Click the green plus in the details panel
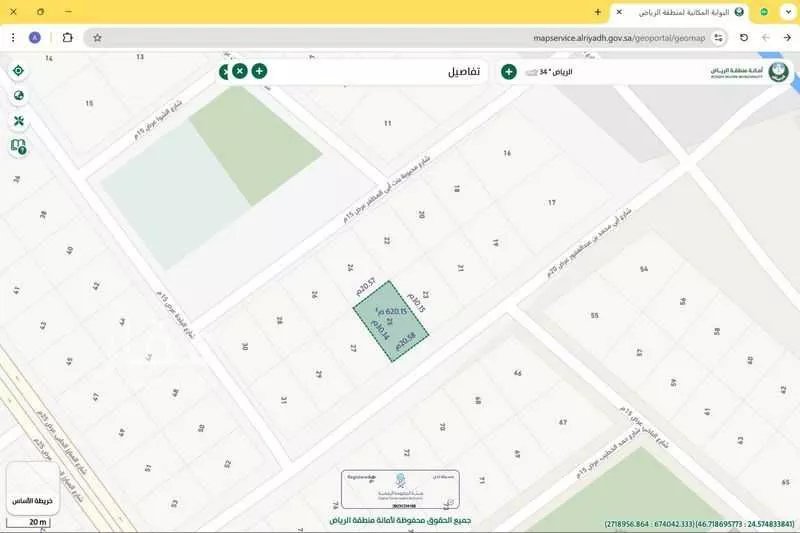 pos(259,71)
